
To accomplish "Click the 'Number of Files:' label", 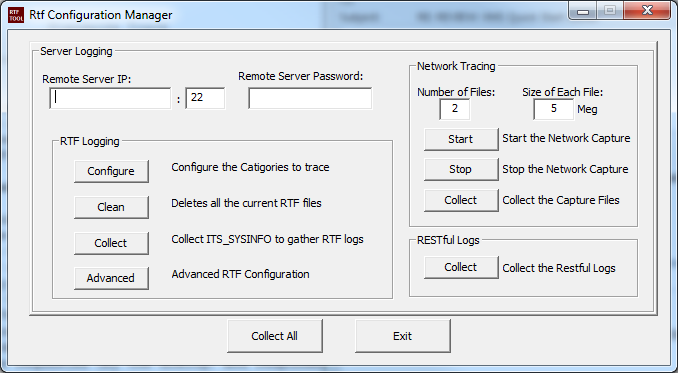I will coord(456,92).
